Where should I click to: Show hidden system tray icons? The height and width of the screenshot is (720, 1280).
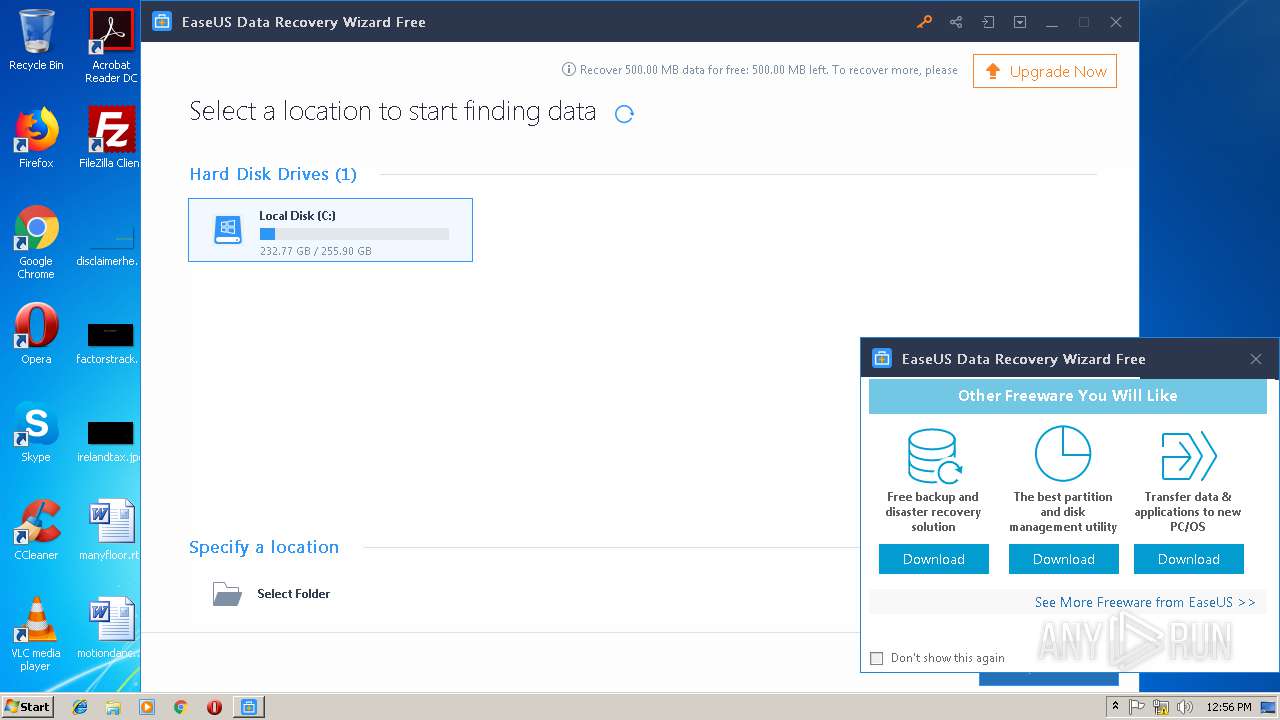(x=1115, y=707)
